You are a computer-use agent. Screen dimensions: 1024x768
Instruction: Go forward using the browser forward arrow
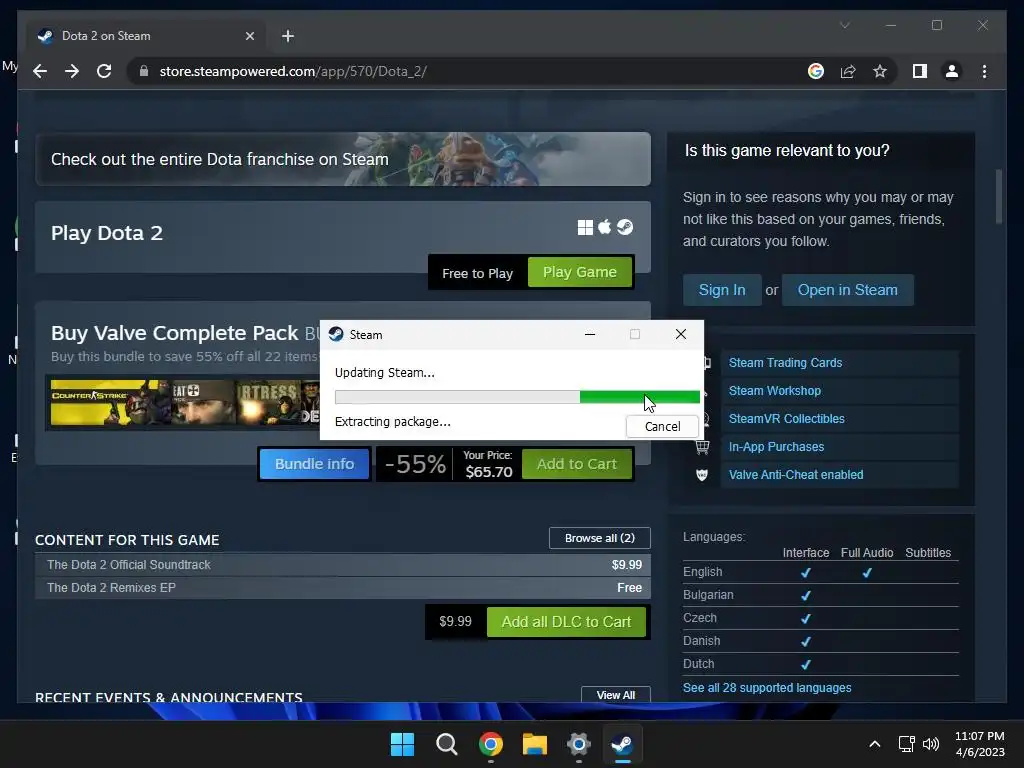tap(72, 71)
